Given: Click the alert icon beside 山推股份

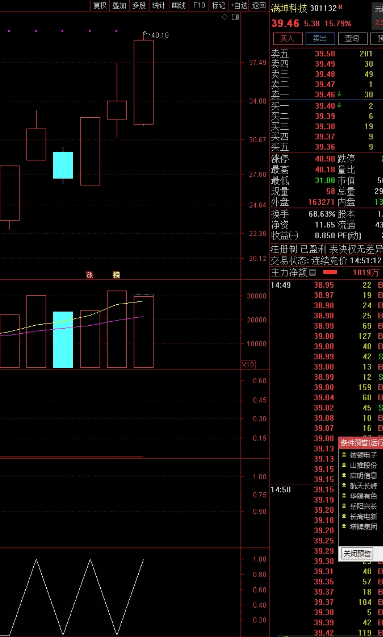Looking at the screenshot, I should pyautogui.click(x=344, y=465).
